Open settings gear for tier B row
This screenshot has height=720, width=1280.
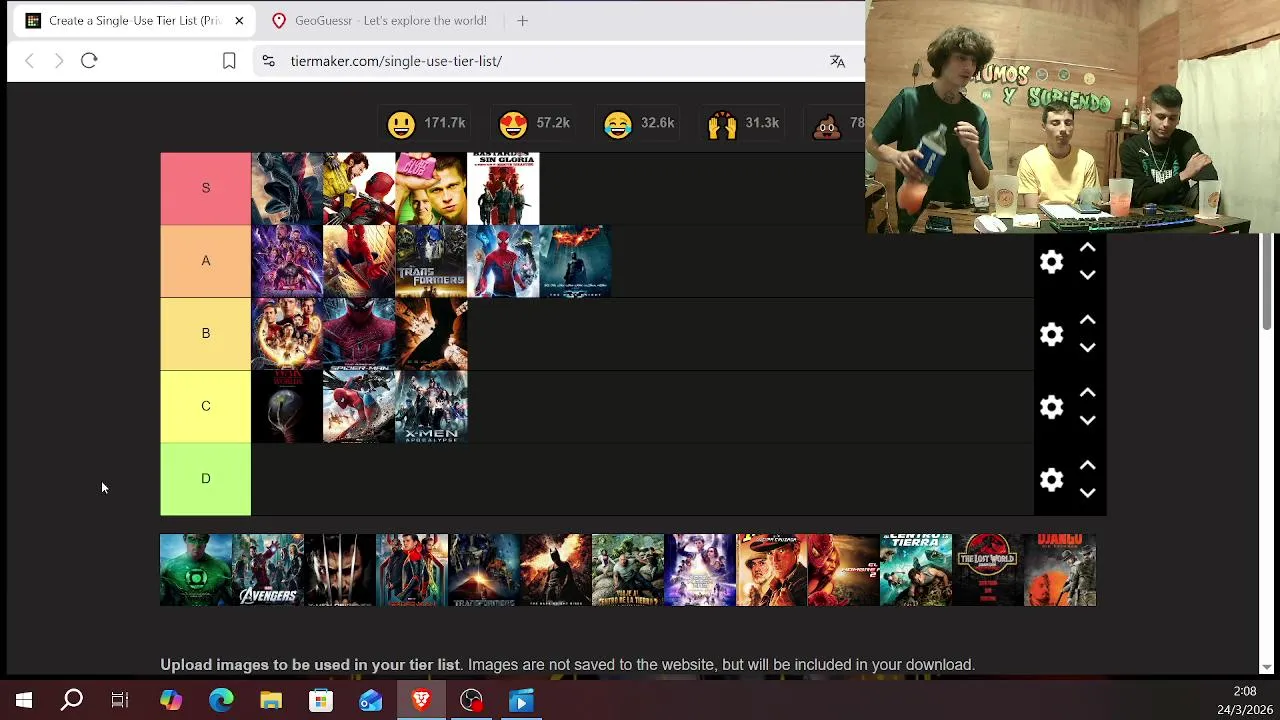[x=1051, y=334]
